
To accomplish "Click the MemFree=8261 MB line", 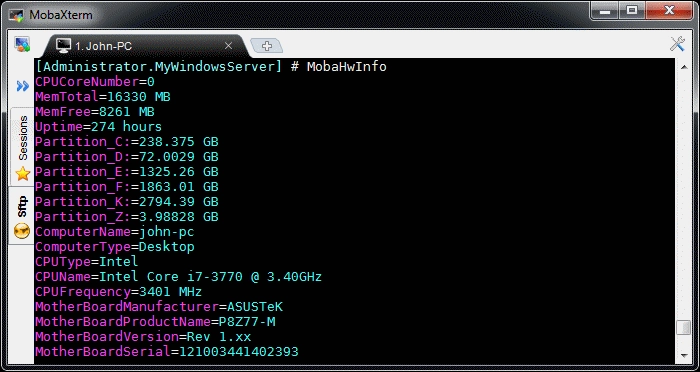I will coord(95,112).
